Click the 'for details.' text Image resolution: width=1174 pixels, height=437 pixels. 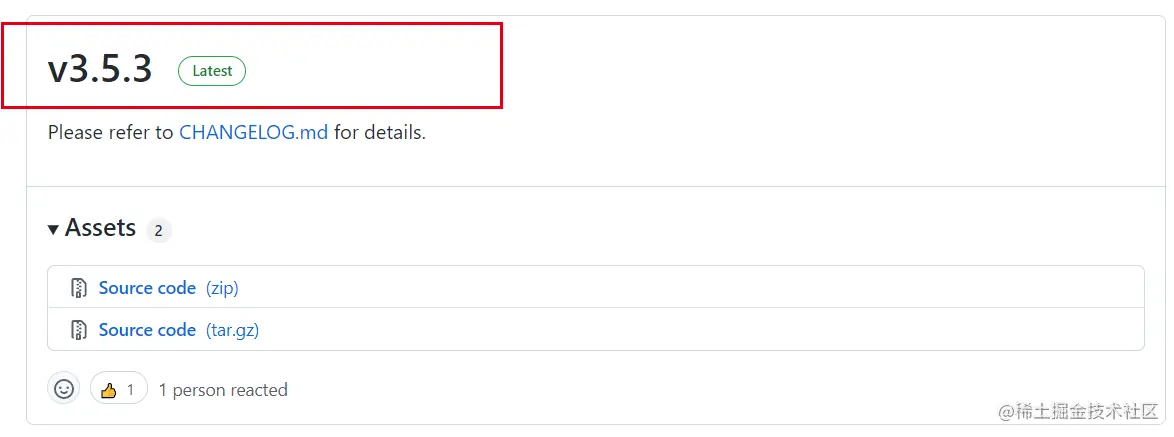[380, 132]
